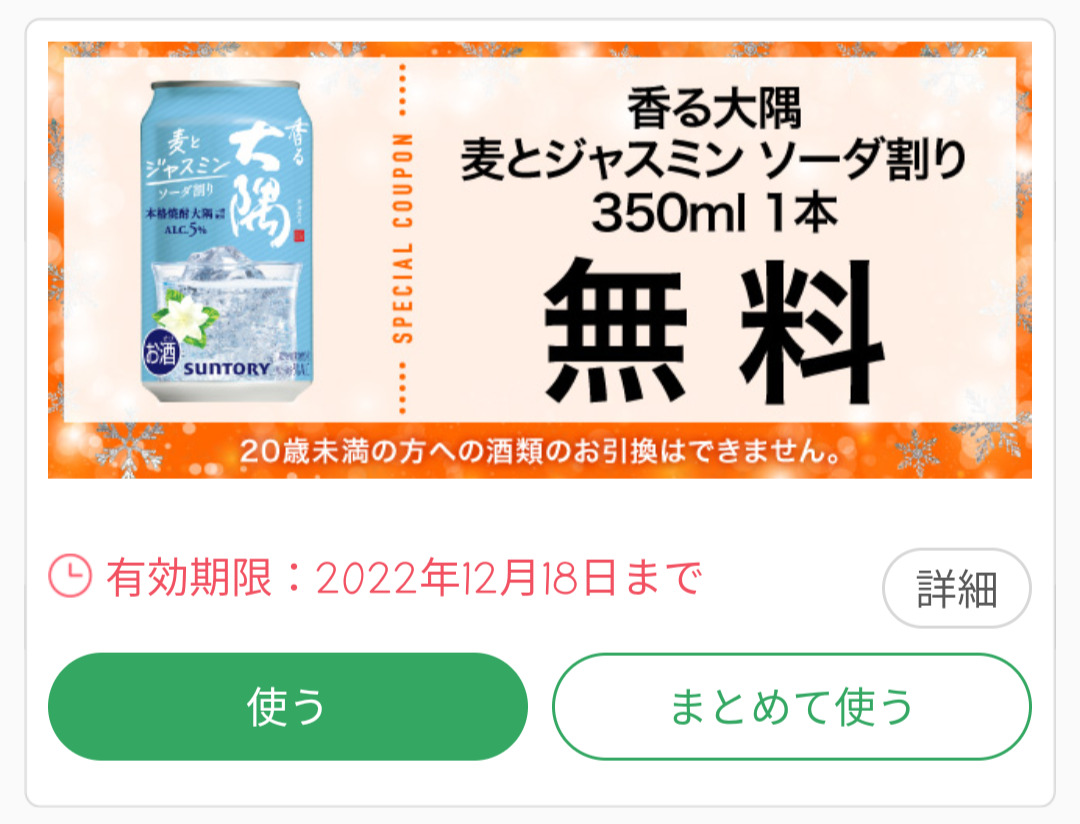This screenshot has height=824, width=1080.
Task: Tap the green 使う button
Action: (x=288, y=707)
